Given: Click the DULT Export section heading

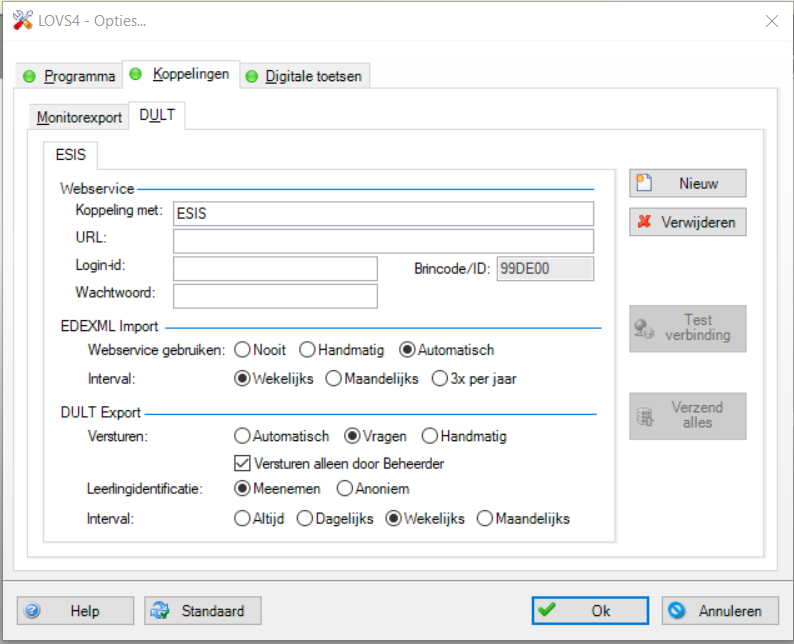Looking at the screenshot, I should click(100, 412).
